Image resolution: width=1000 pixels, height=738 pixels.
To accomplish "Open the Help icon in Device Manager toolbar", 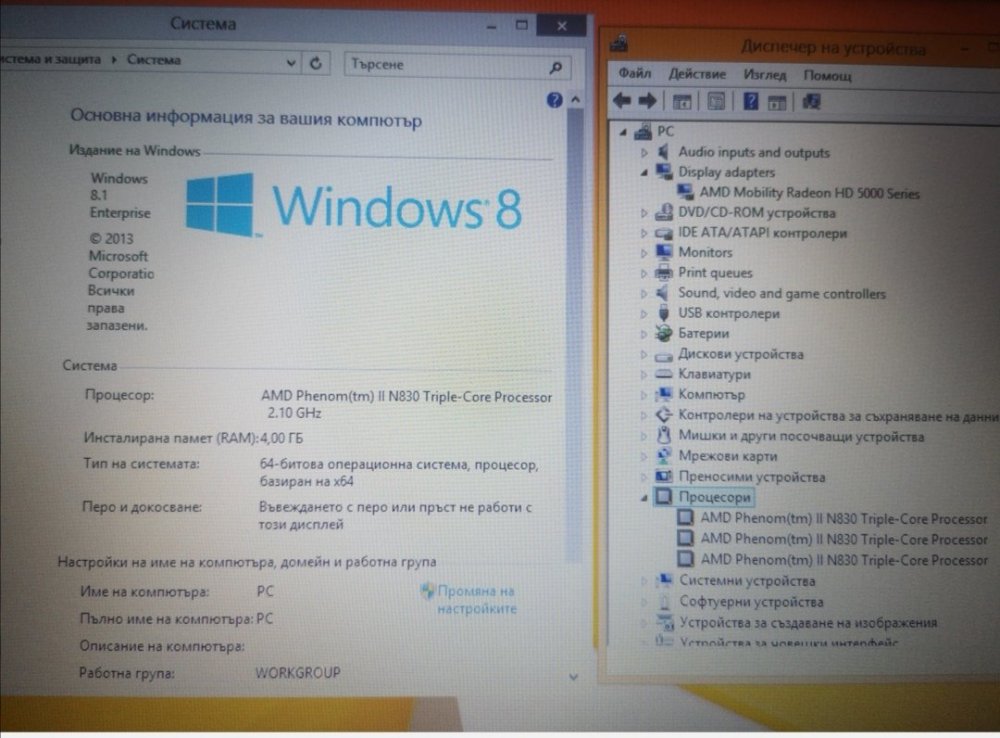I will pyautogui.click(x=752, y=100).
